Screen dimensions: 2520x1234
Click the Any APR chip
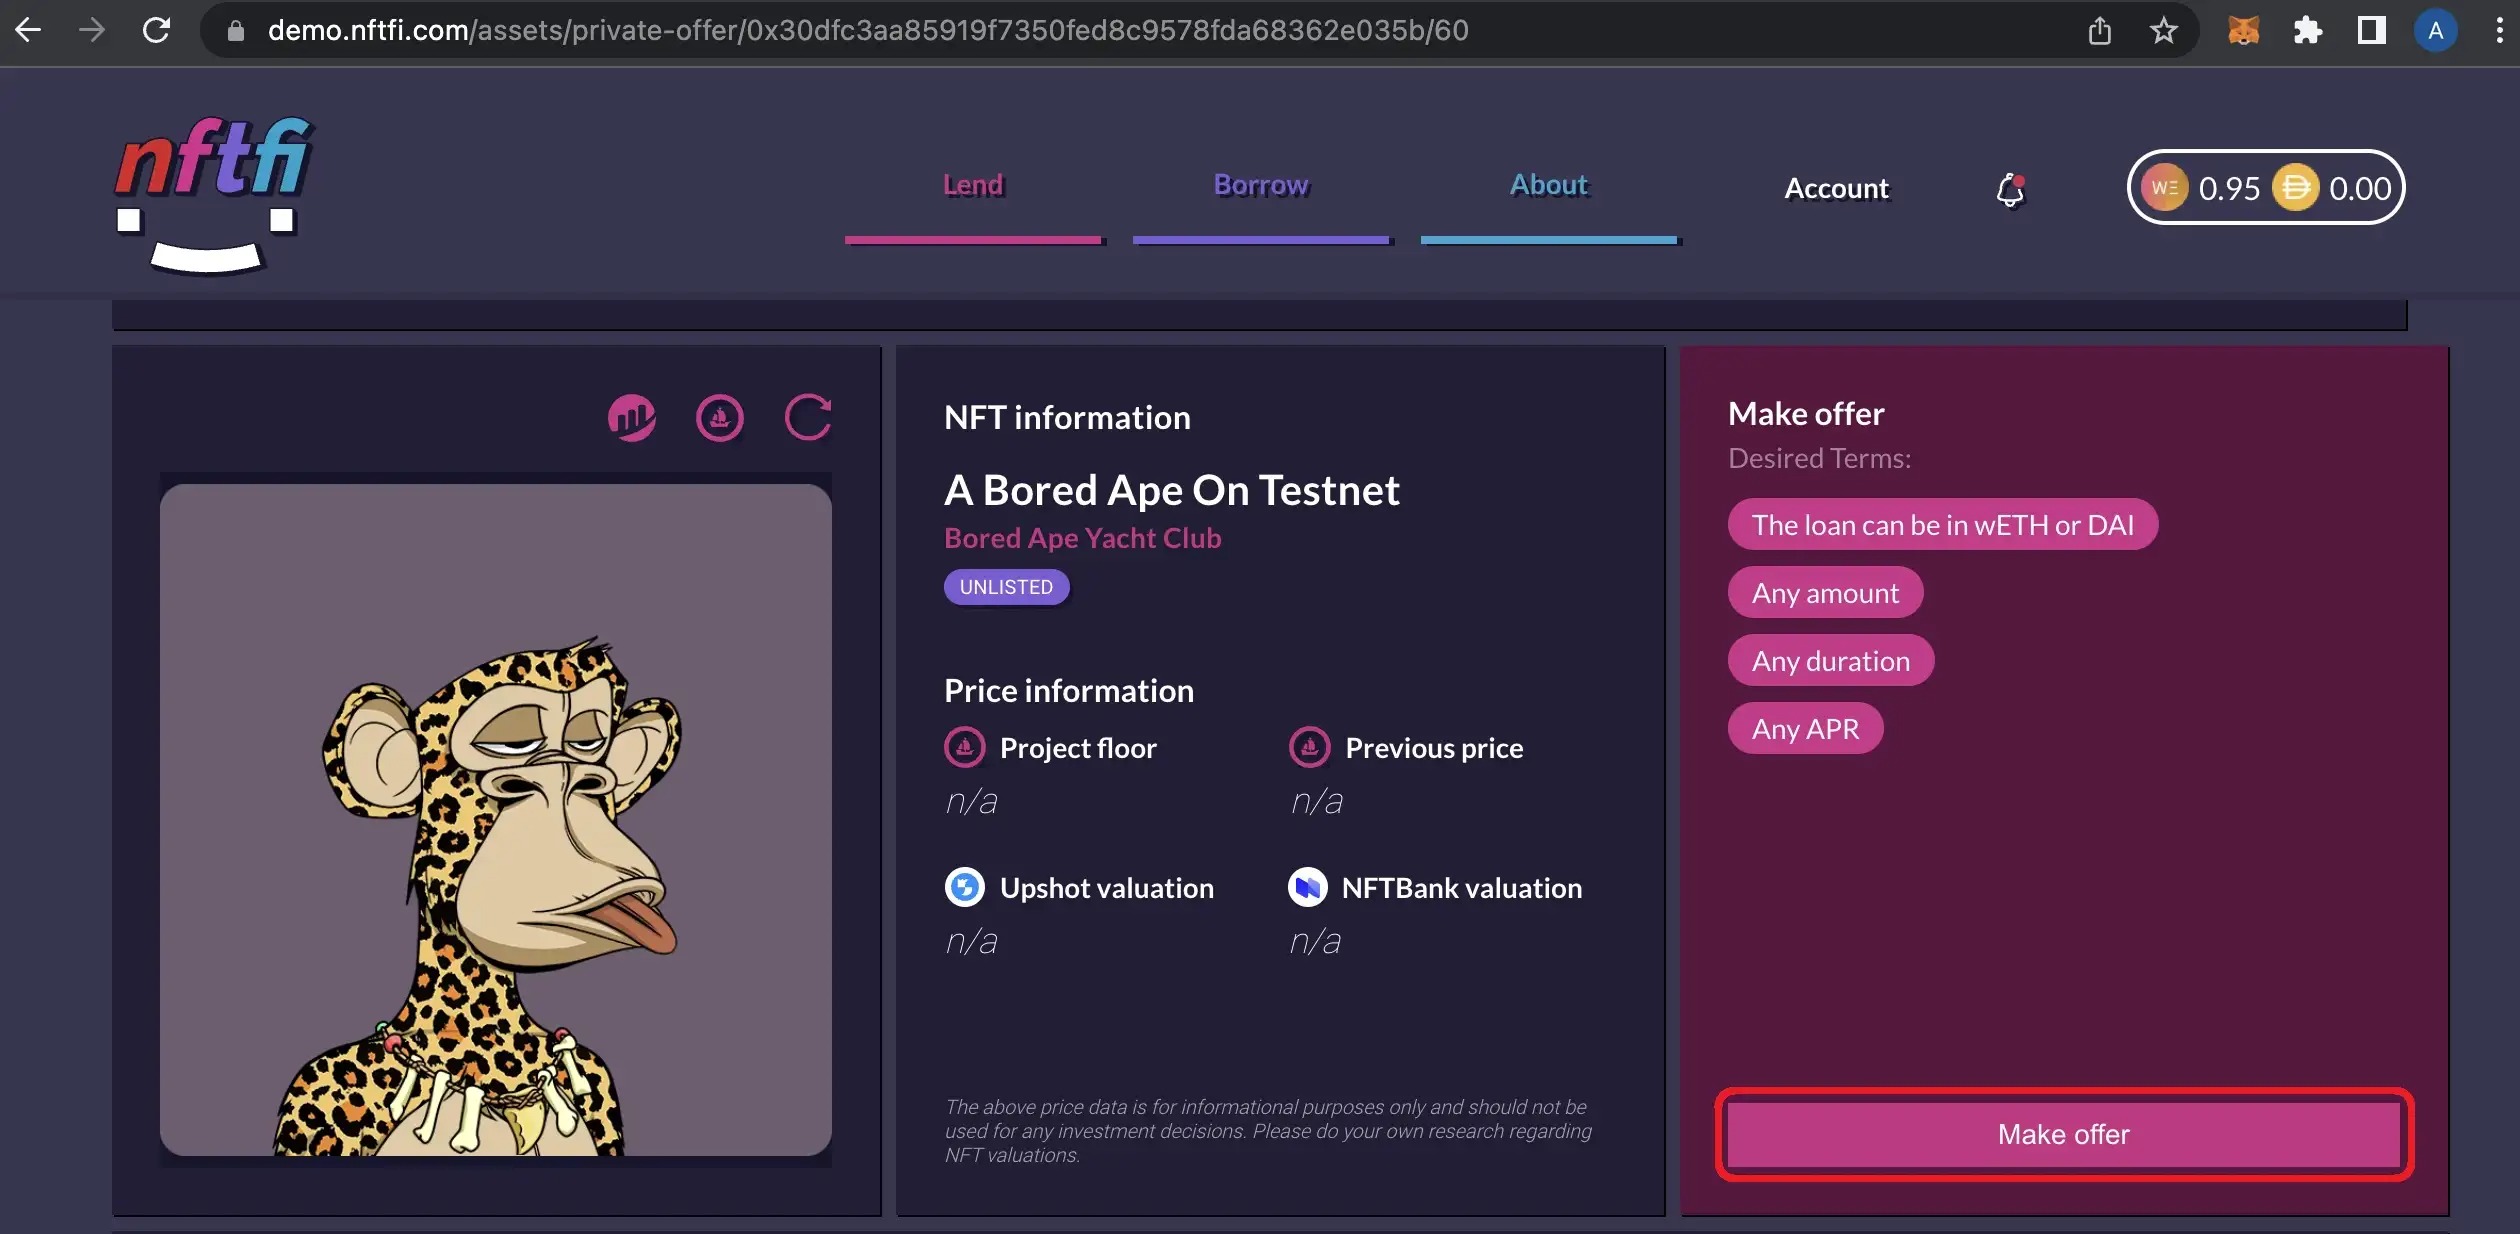(x=1806, y=729)
